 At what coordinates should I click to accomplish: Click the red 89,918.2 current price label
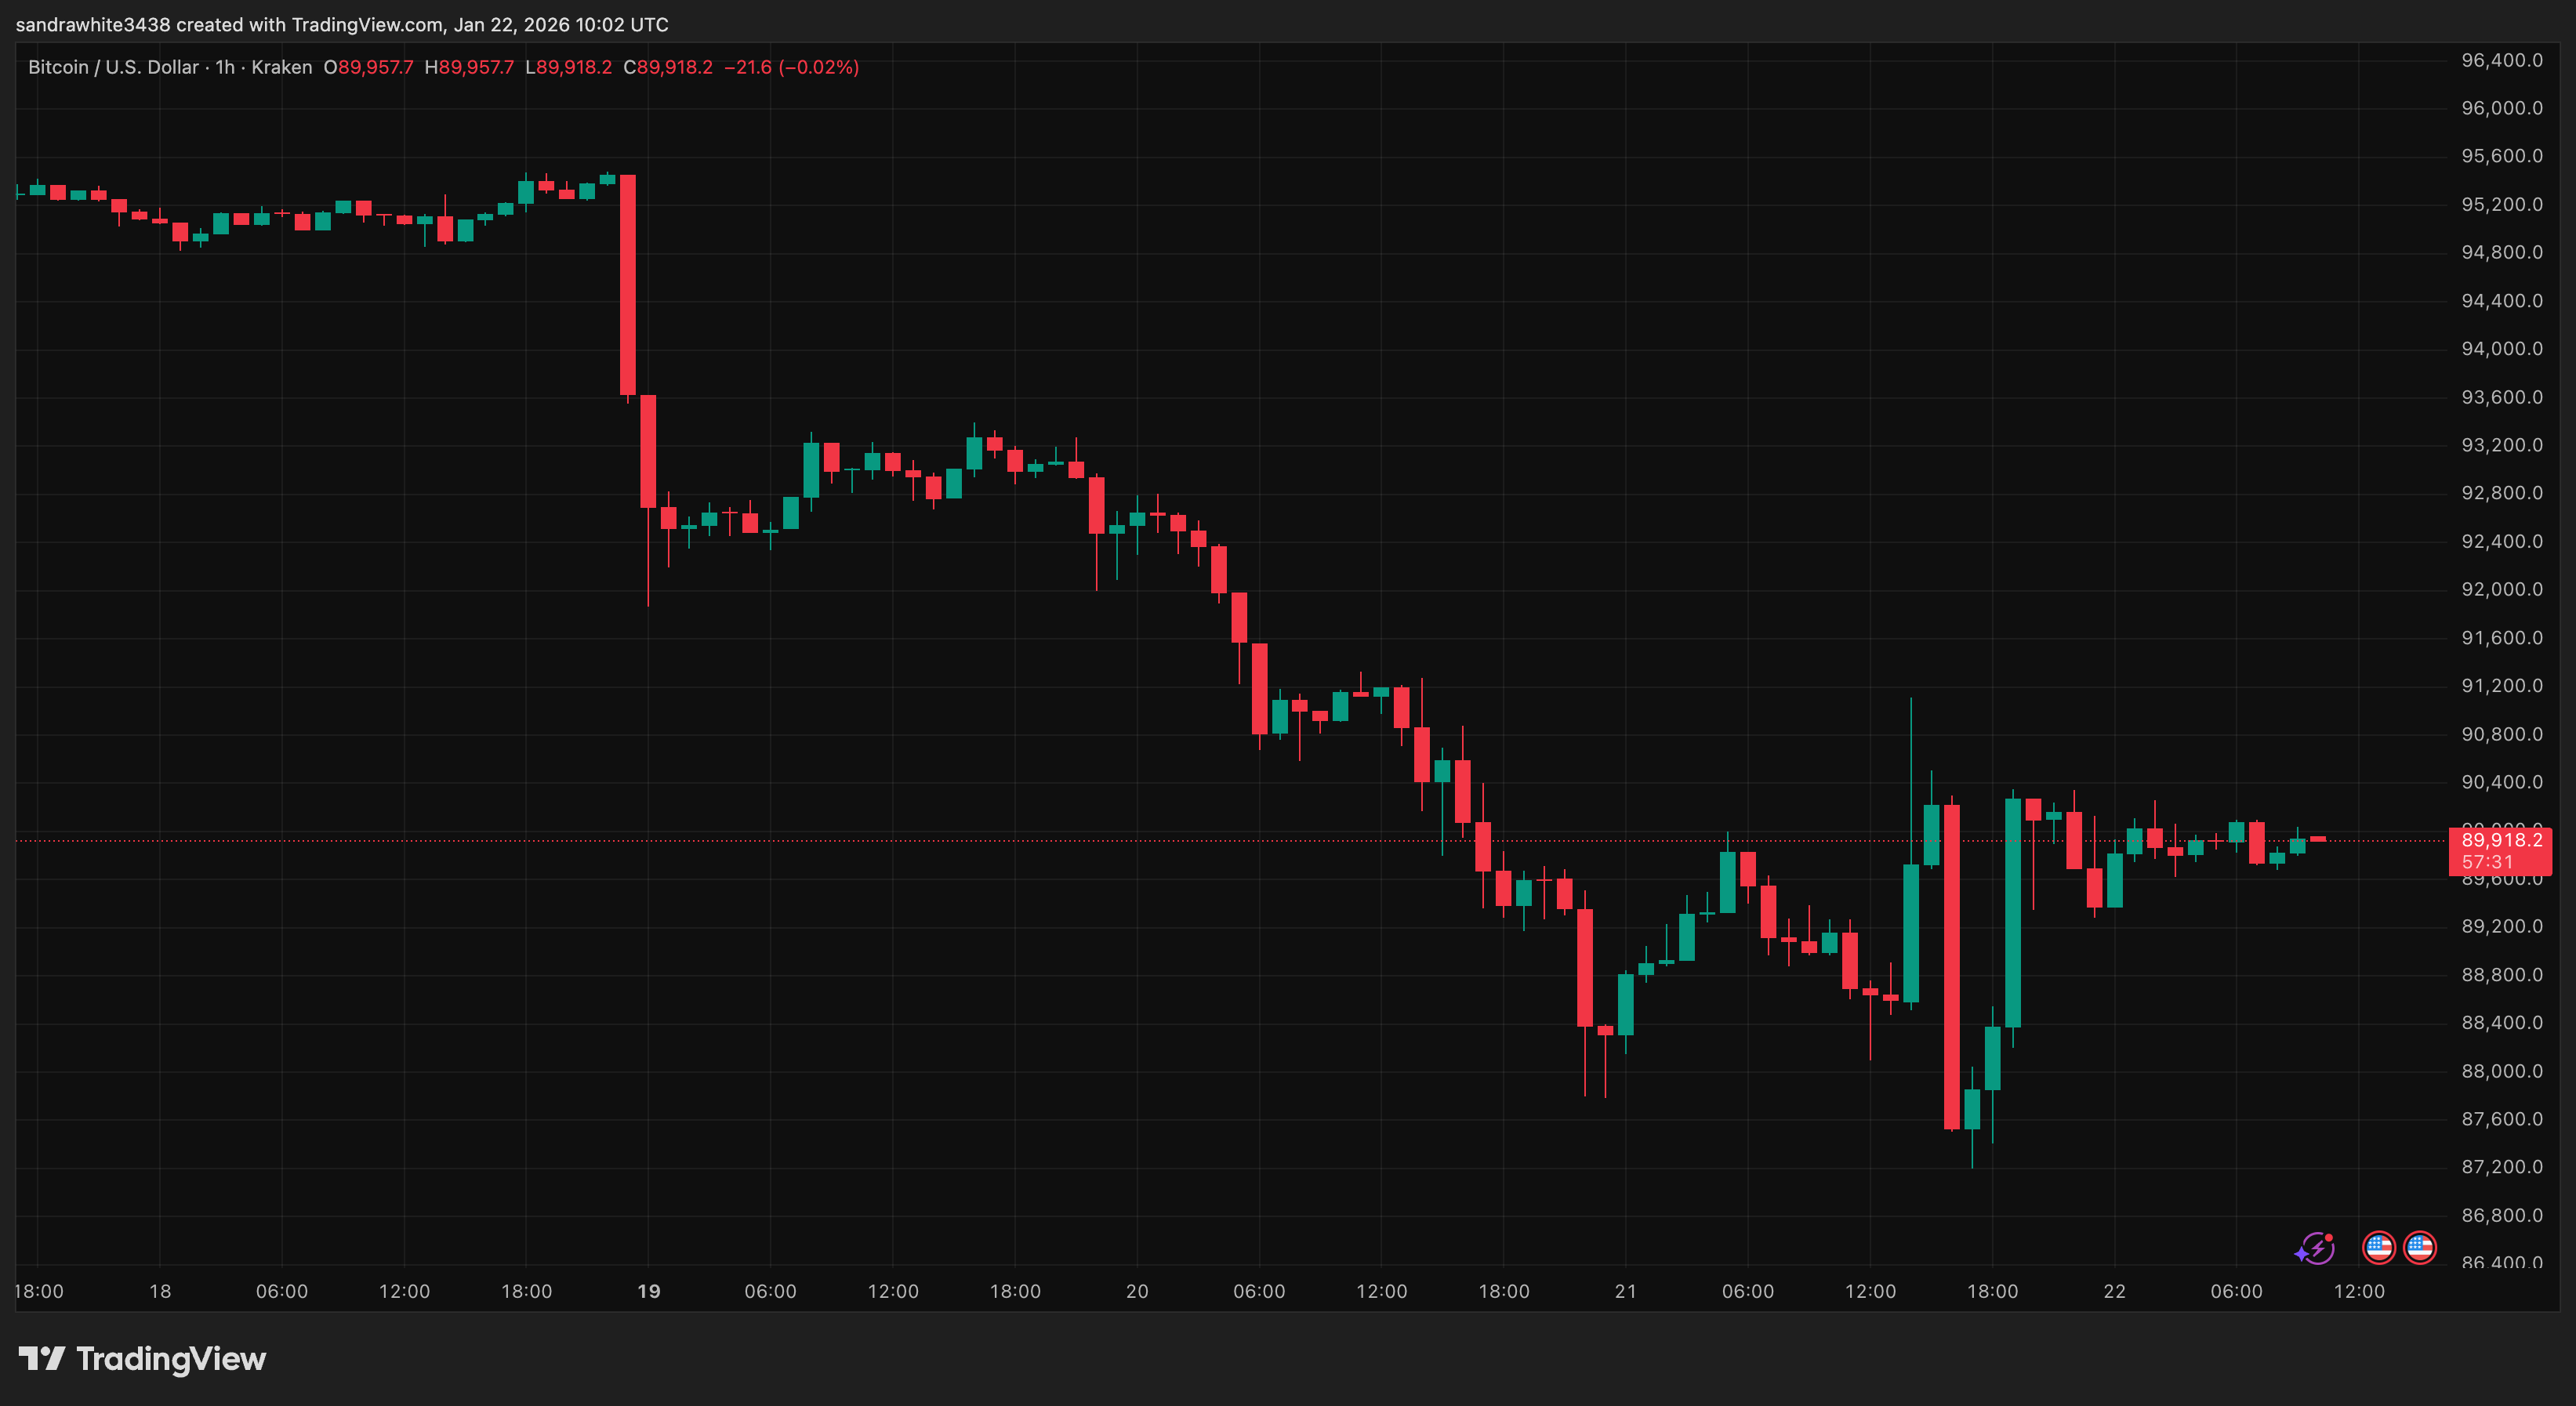[2501, 840]
